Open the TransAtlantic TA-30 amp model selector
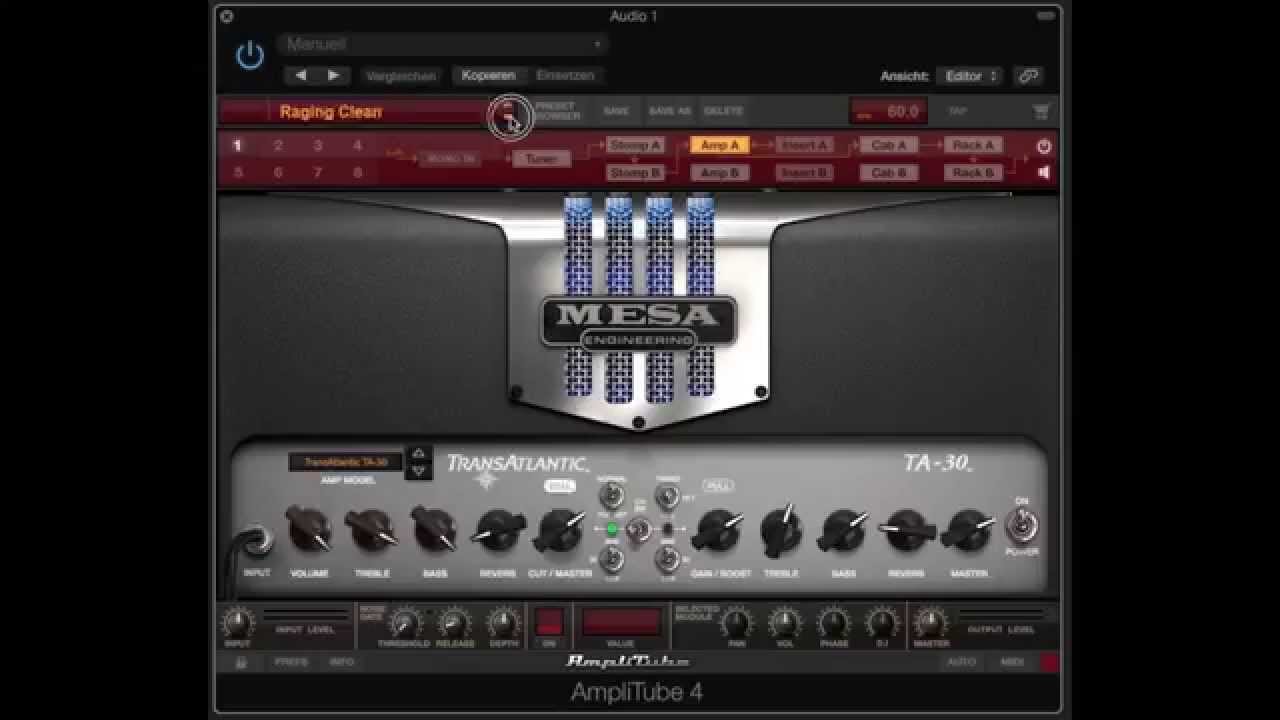1280x720 pixels. pos(346,462)
